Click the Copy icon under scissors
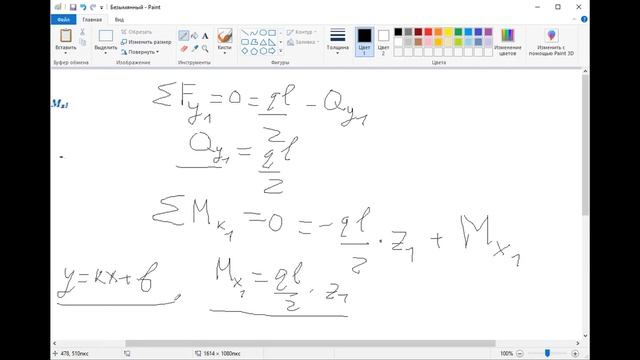640x360 pixels. (82, 42)
